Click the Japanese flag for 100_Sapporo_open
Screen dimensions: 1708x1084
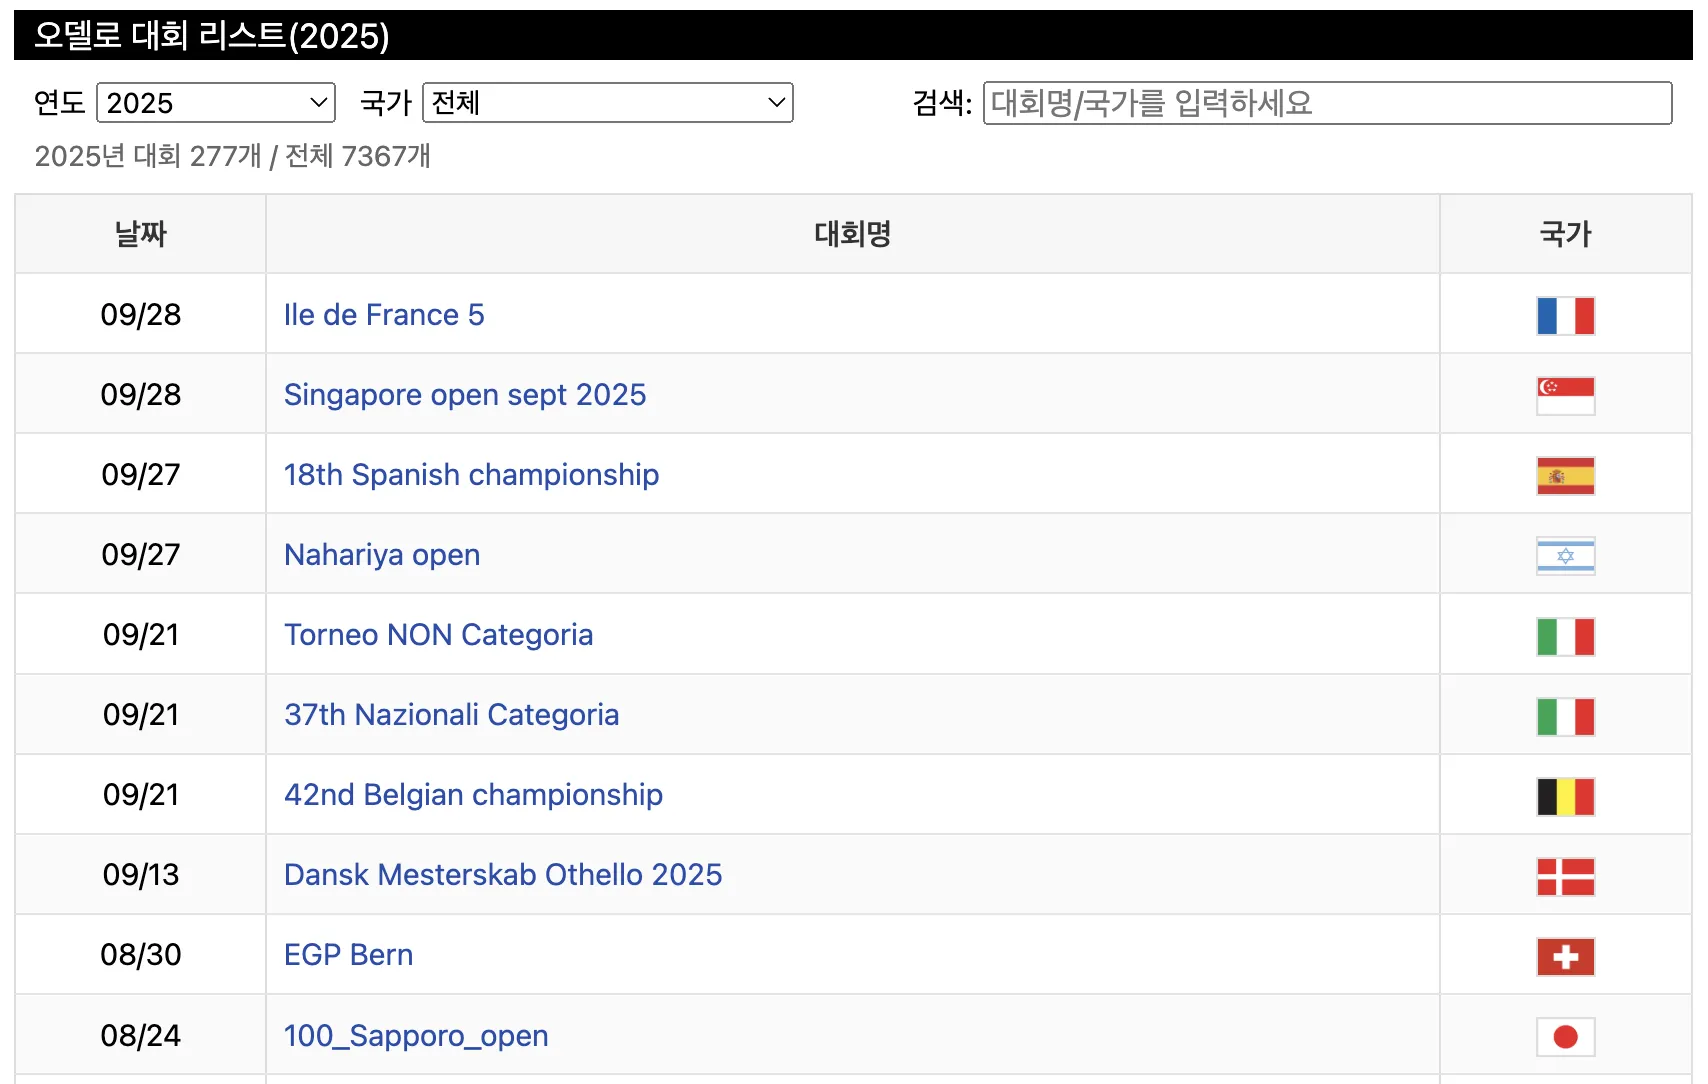coord(1565,1036)
